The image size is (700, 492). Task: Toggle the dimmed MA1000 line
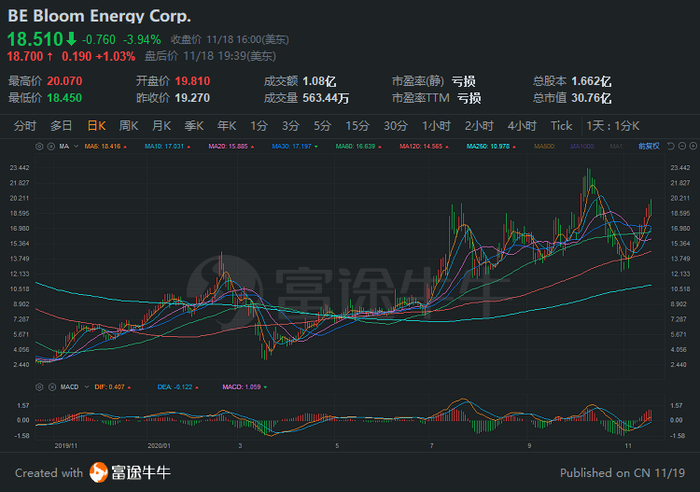583,146
